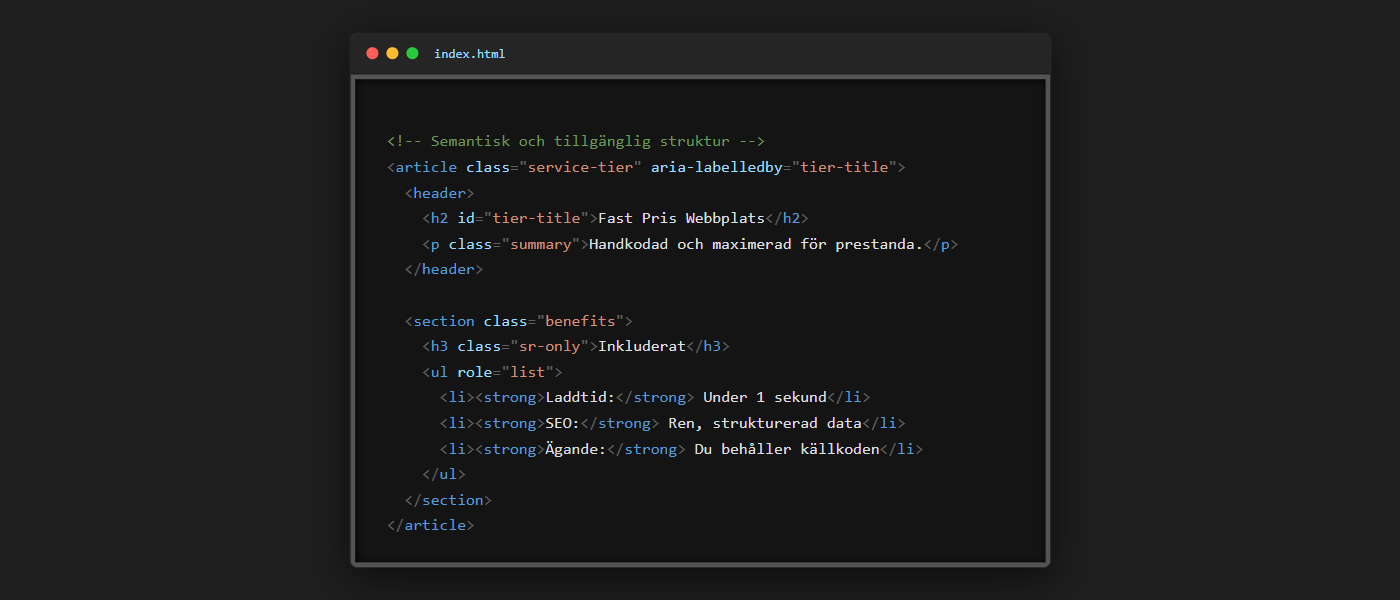
Task: Click the 'Inkluderat' h3 text
Action: click(641, 346)
